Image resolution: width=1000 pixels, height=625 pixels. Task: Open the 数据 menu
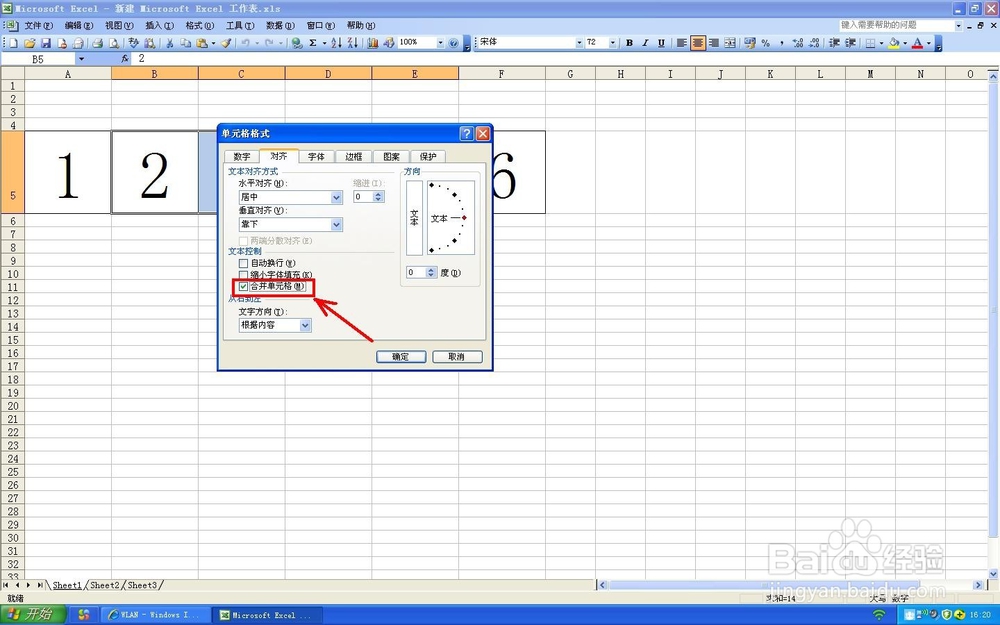(280, 26)
